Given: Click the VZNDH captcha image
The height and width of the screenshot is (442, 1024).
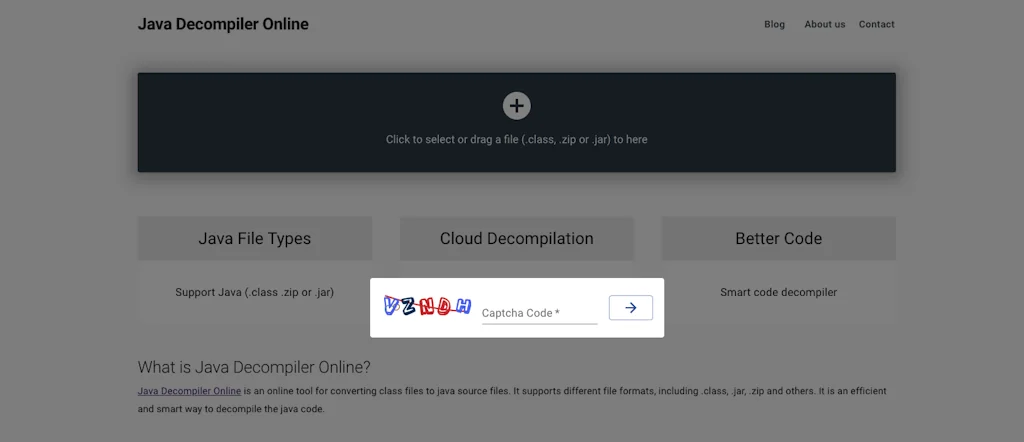Looking at the screenshot, I should (x=427, y=306).
